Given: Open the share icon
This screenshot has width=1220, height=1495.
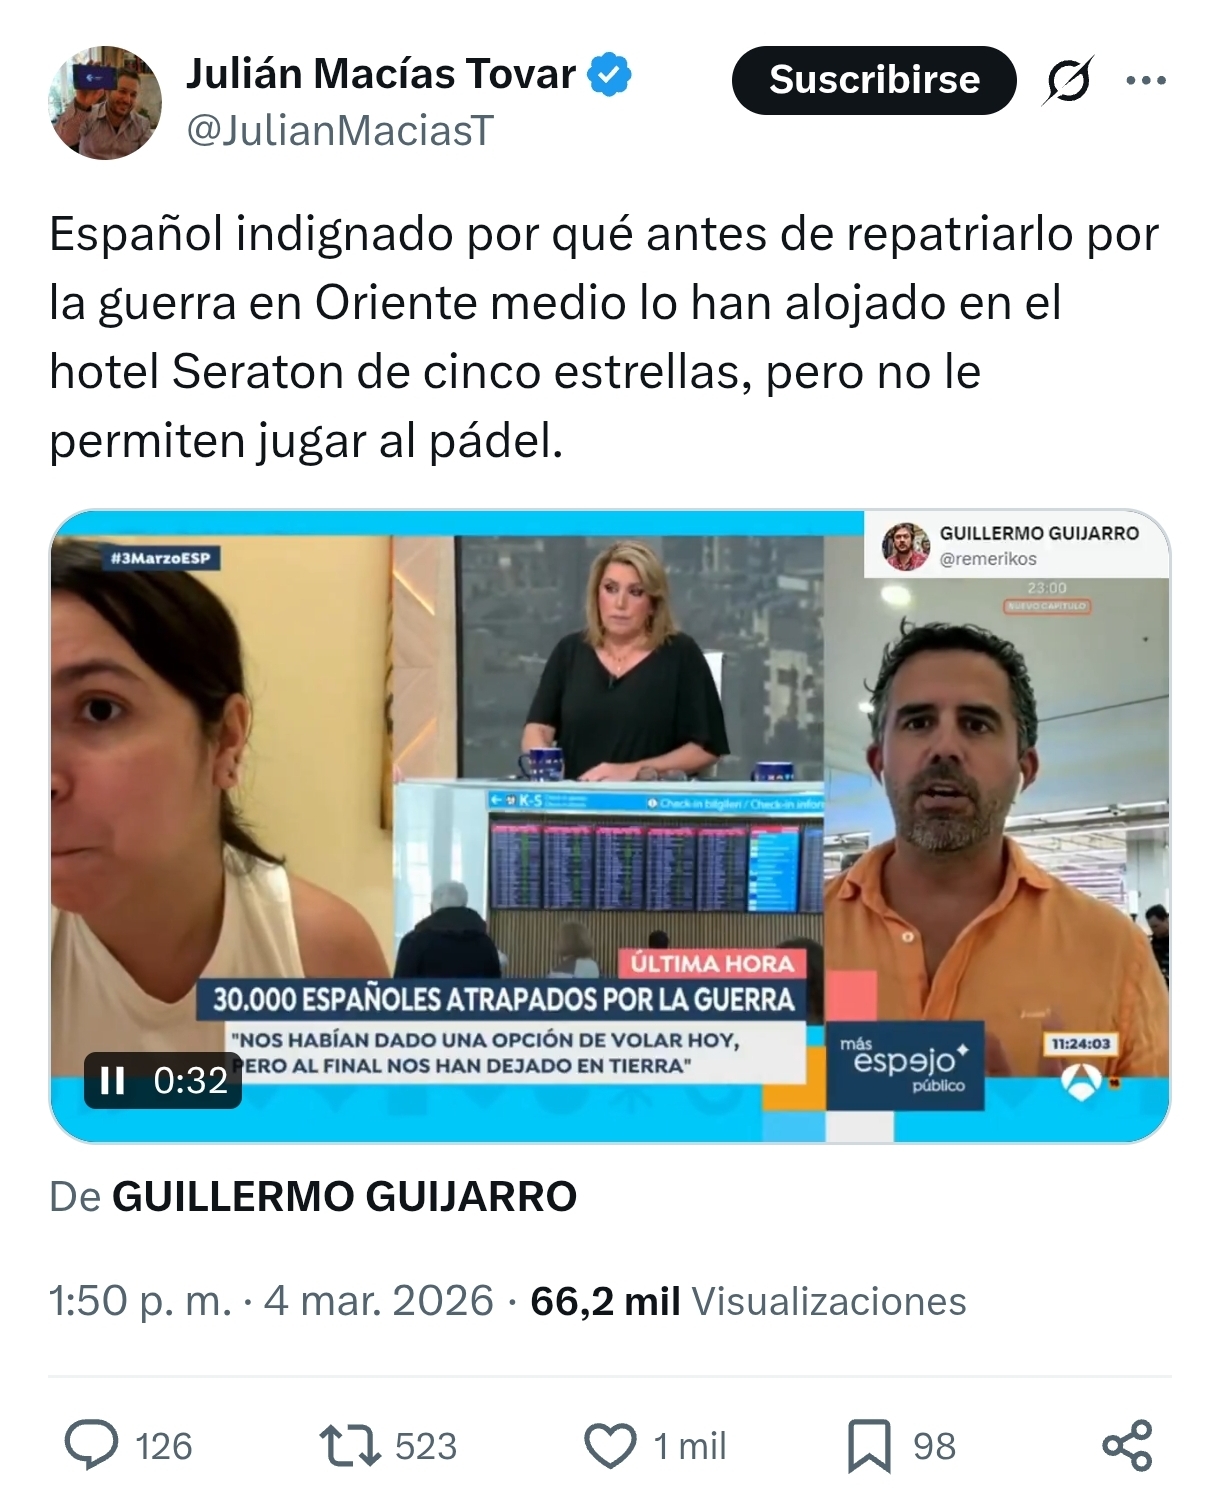Looking at the screenshot, I should point(1127,1446).
